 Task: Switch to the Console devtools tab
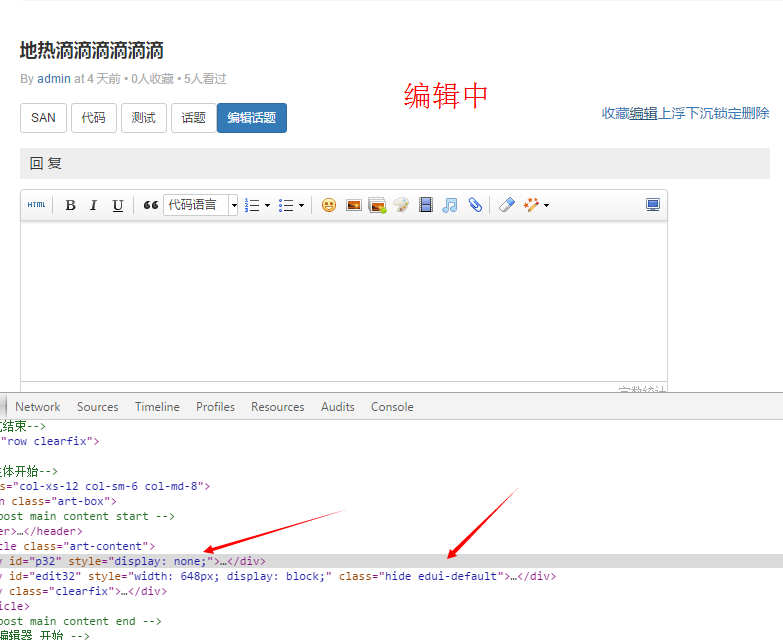392,407
